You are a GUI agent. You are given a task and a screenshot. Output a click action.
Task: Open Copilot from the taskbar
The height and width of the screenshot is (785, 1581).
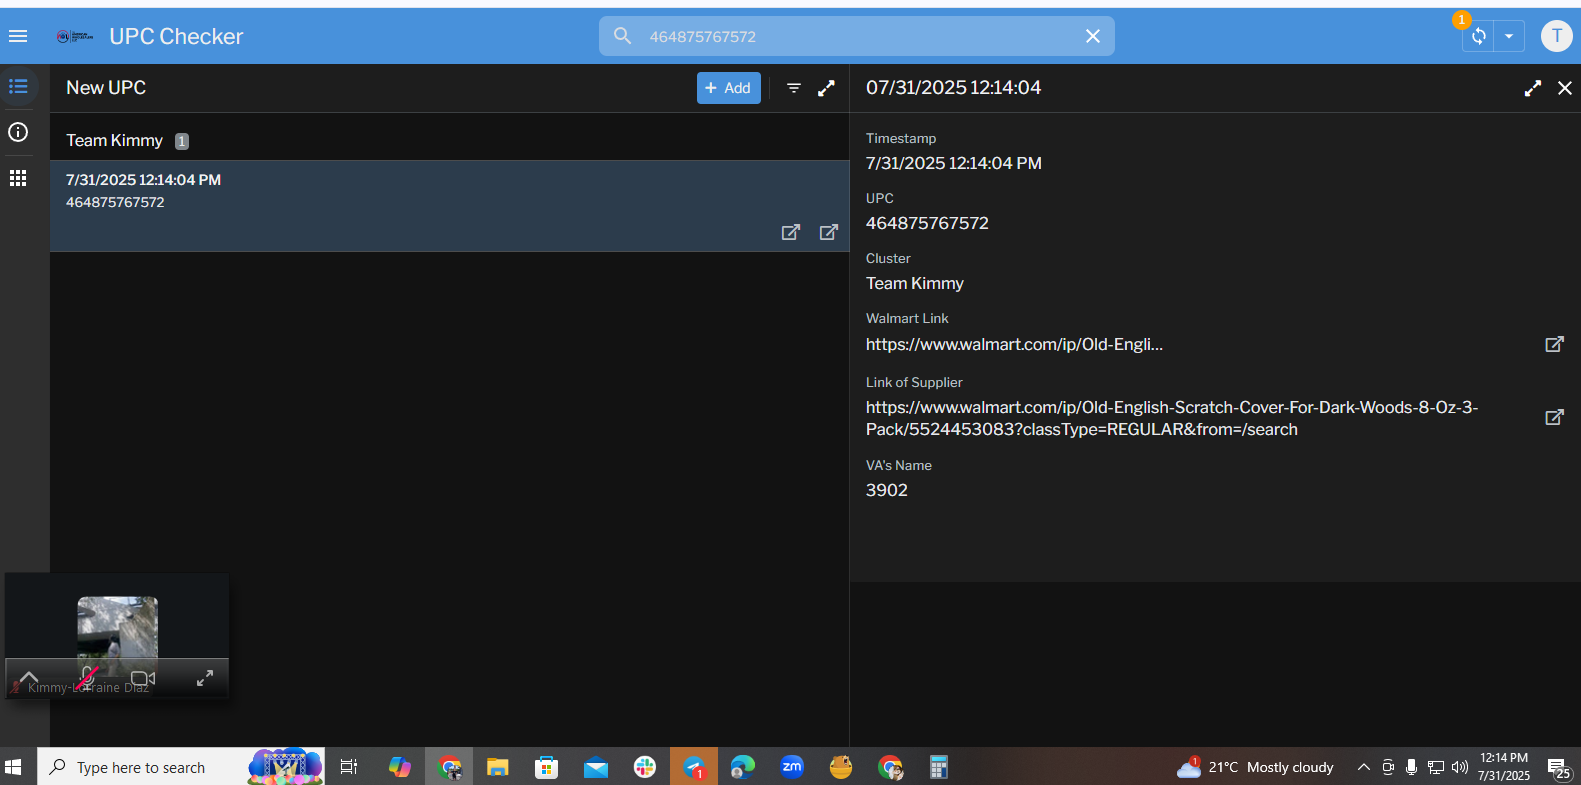point(400,767)
